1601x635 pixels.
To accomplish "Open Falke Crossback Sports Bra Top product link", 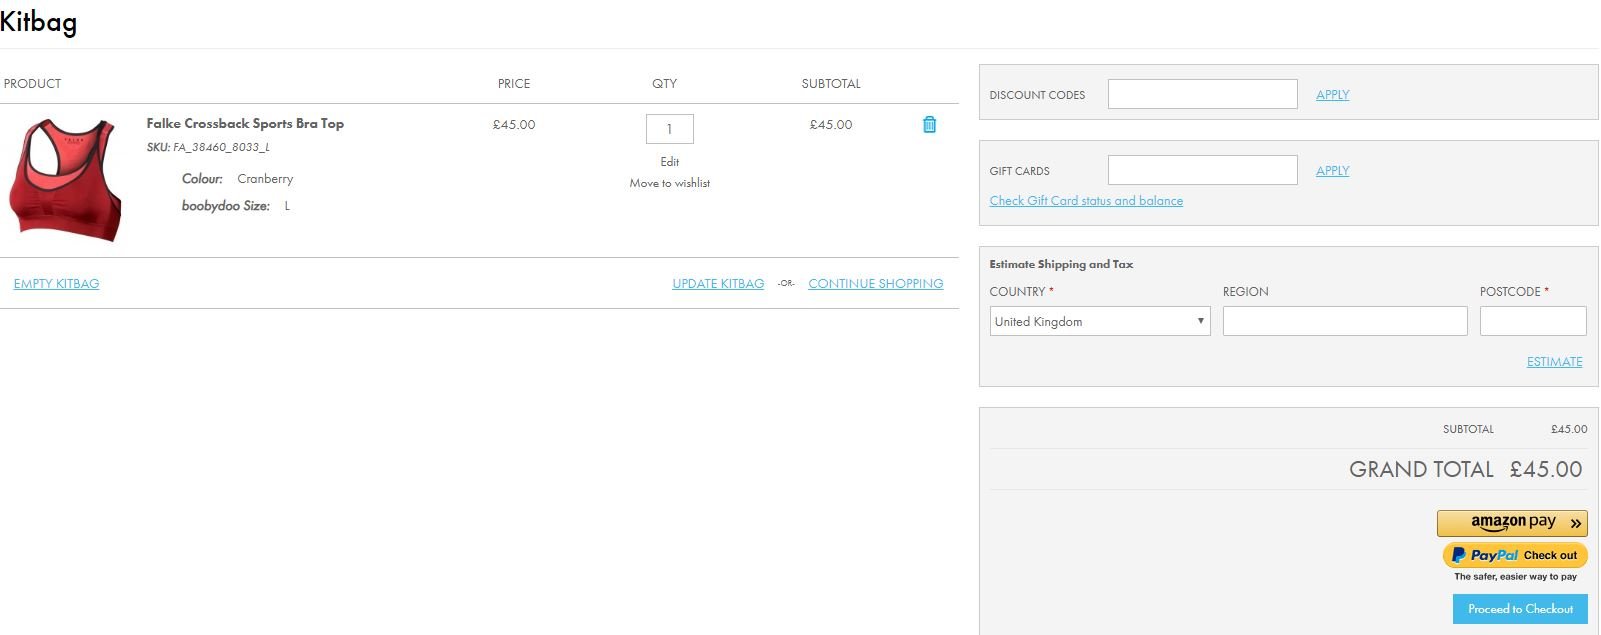I will (245, 124).
